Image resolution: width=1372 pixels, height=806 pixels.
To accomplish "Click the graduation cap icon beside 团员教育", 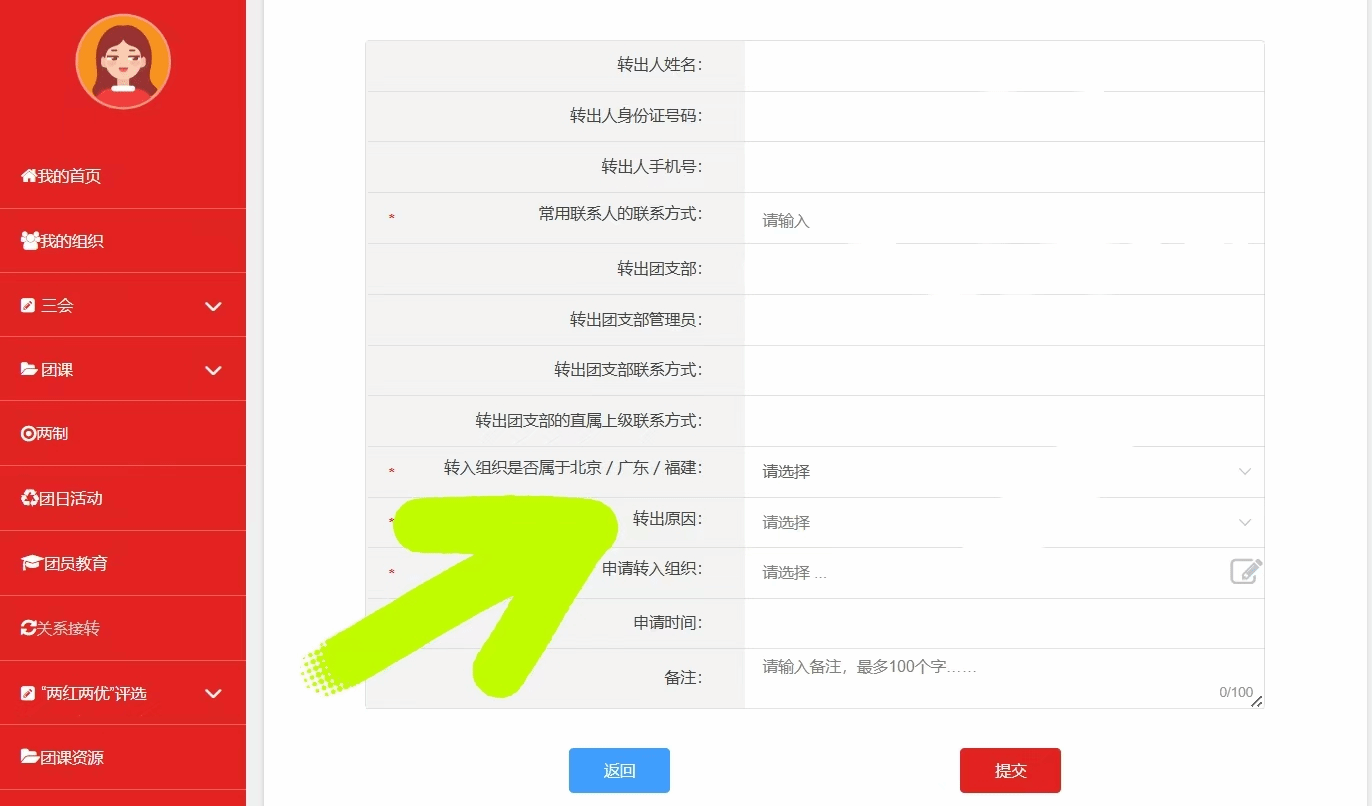I will [31, 563].
